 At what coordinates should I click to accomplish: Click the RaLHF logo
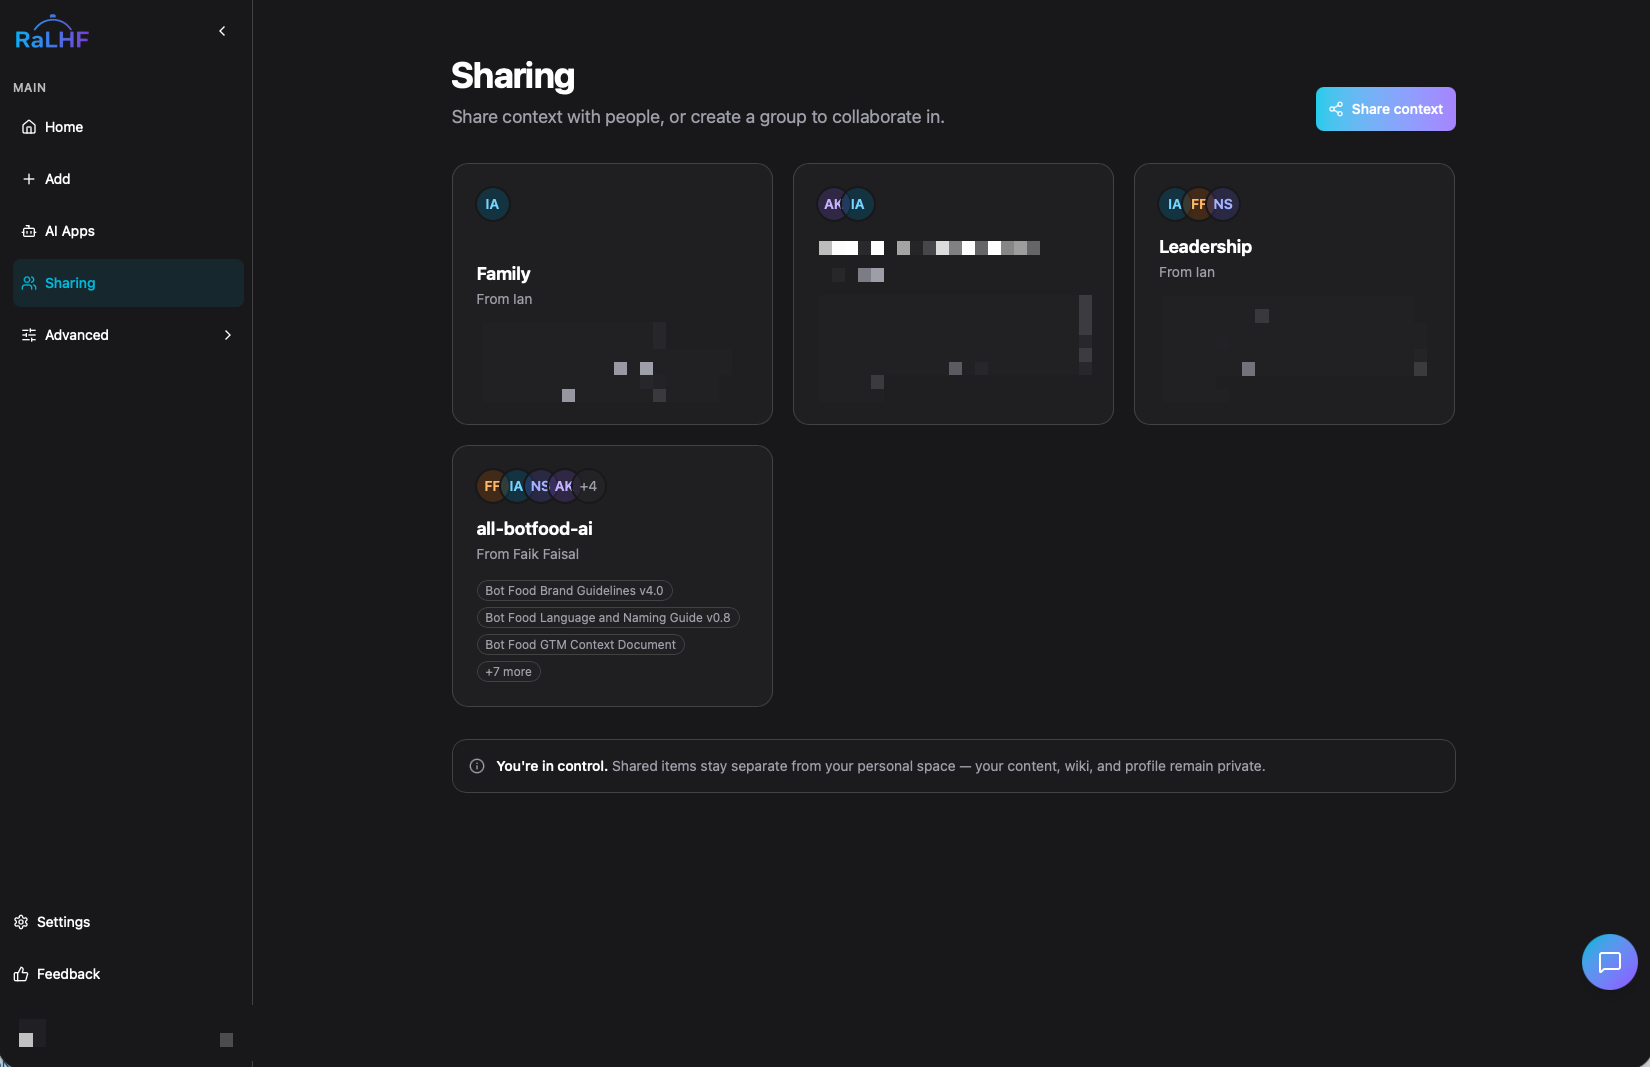[52, 33]
